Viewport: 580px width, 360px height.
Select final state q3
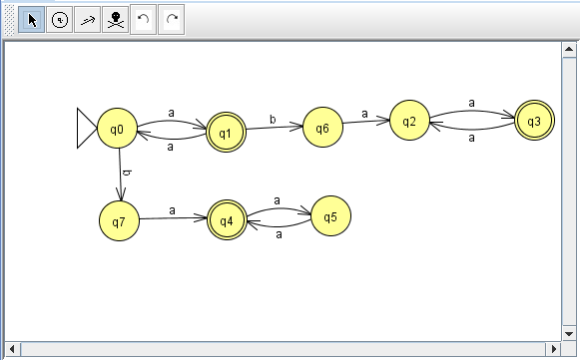pyautogui.click(x=534, y=120)
